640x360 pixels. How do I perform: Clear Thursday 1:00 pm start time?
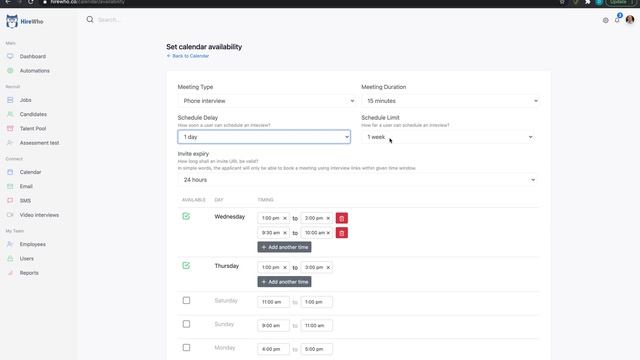point(285,267)
